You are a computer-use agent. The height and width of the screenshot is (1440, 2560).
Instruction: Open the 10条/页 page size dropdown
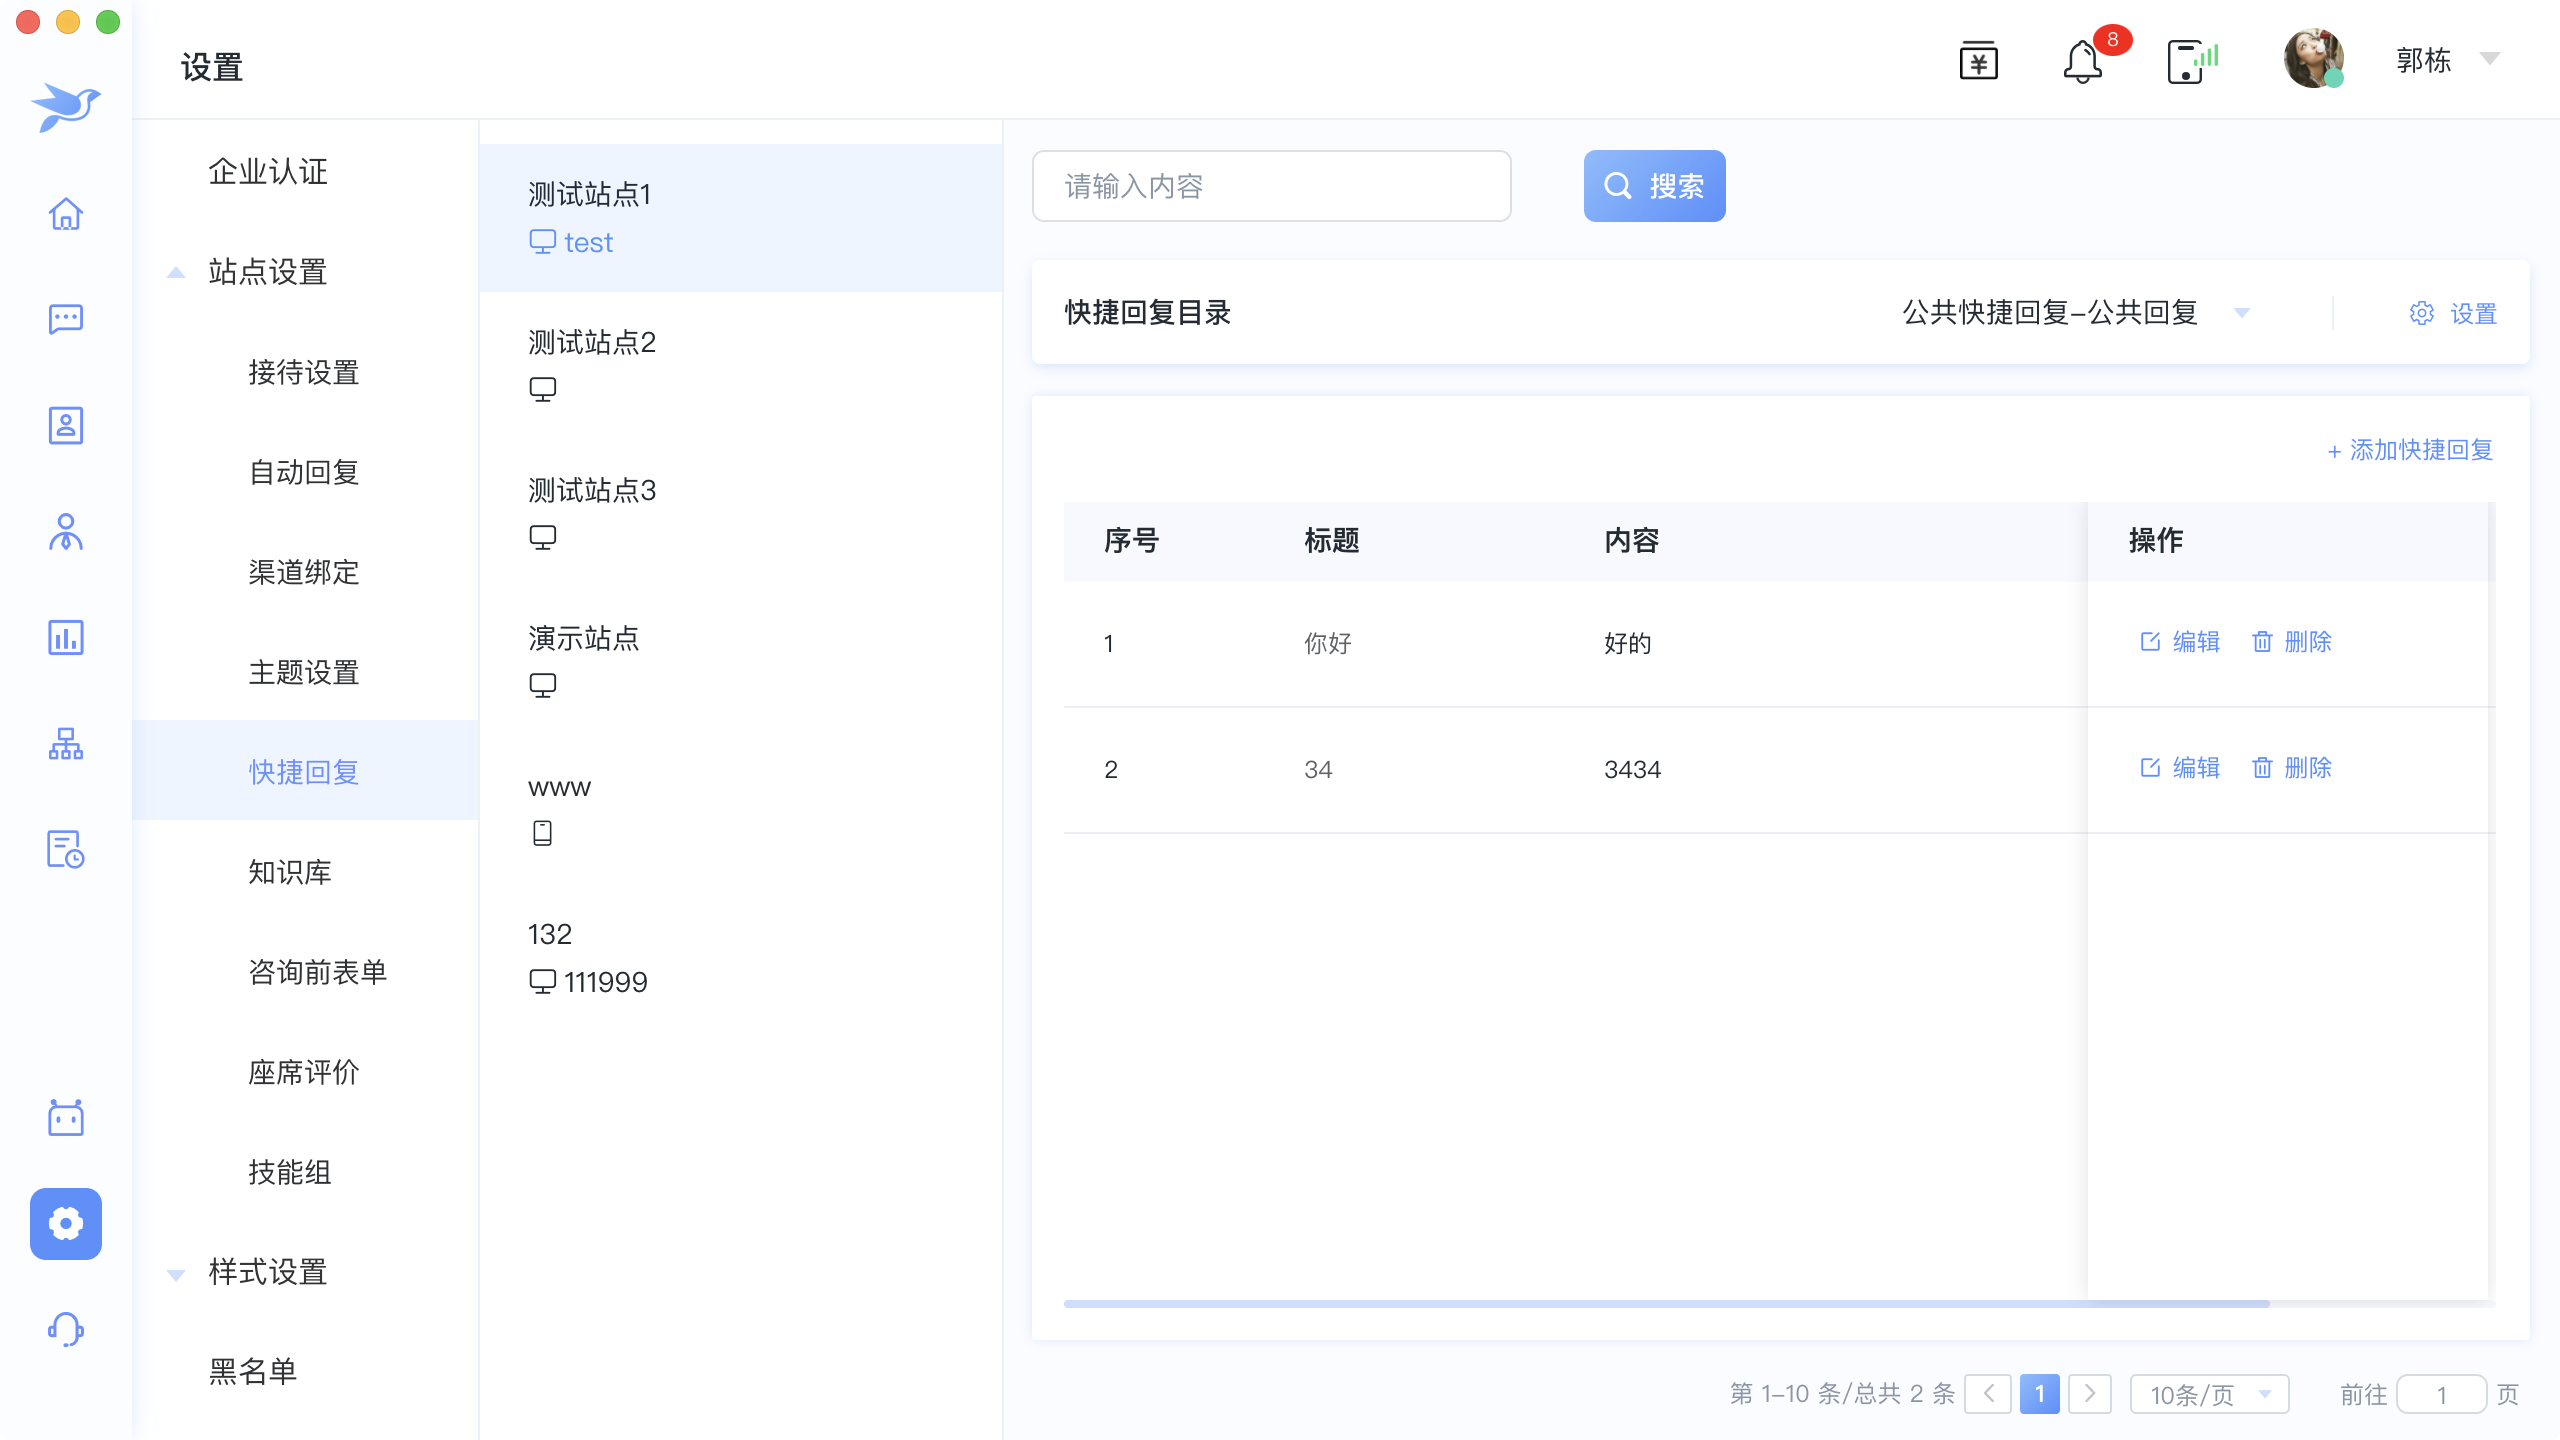point(2209,1394)
